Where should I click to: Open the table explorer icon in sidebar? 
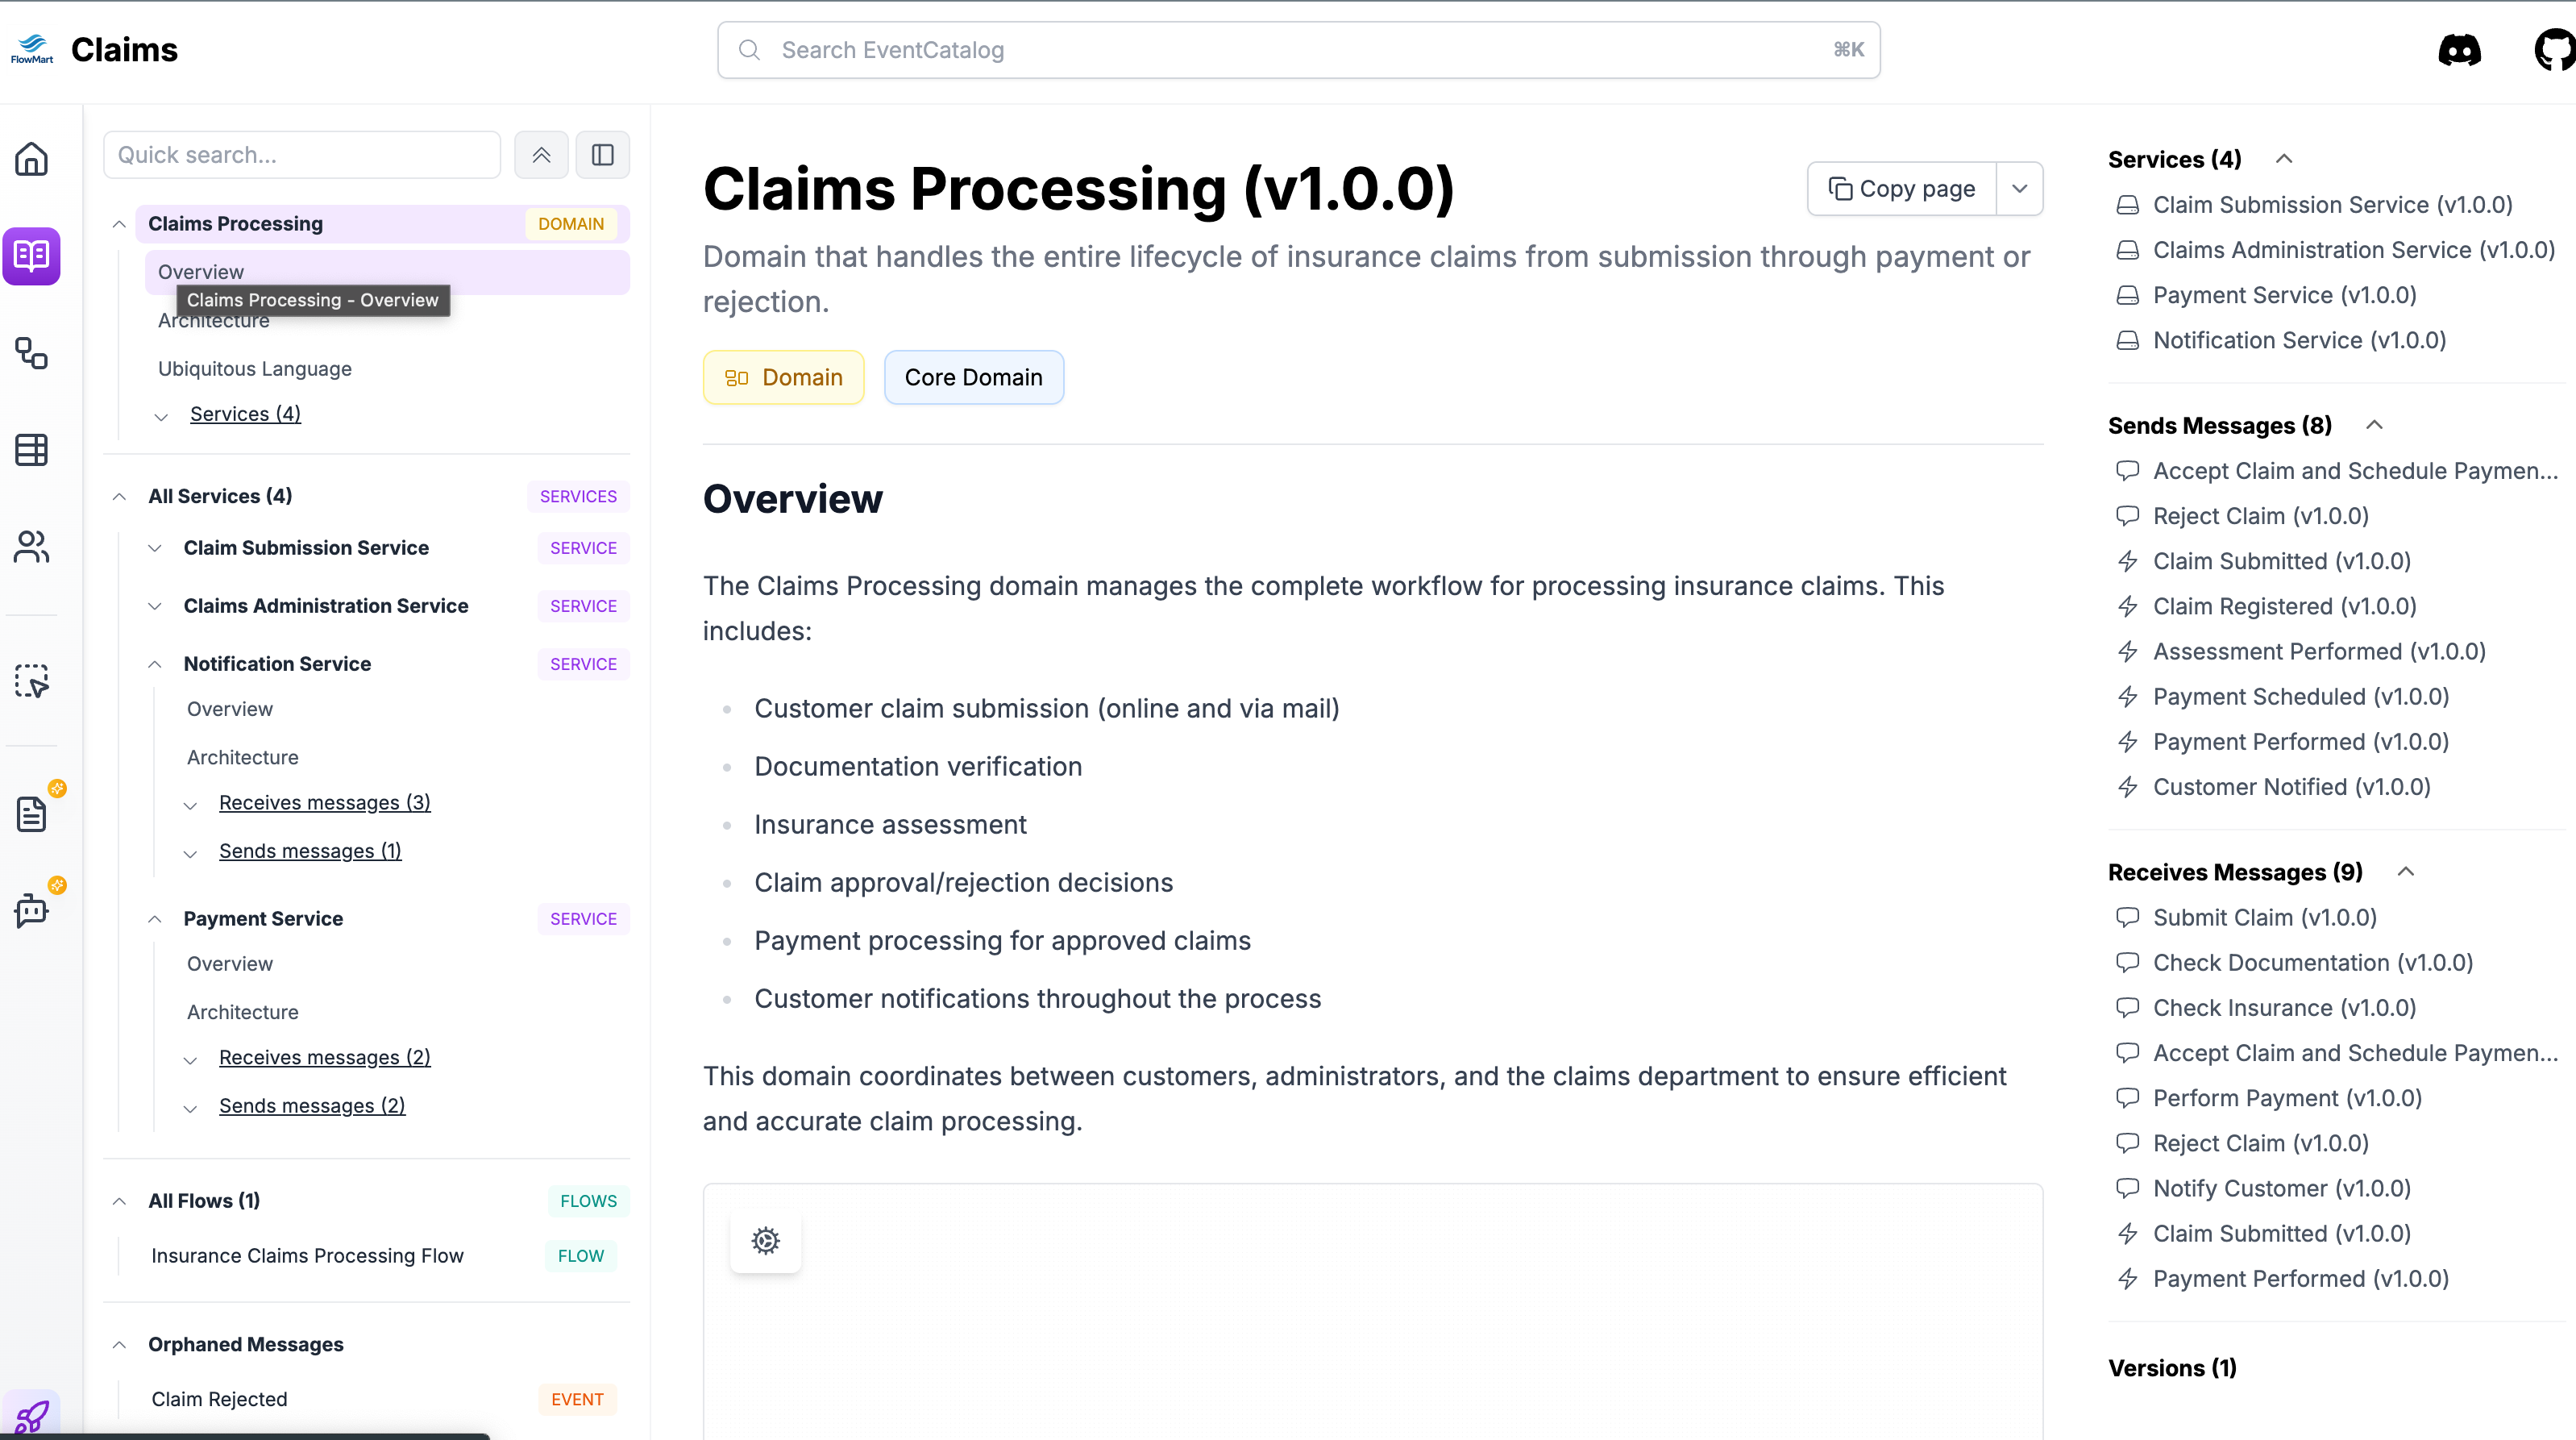(31, 450)
